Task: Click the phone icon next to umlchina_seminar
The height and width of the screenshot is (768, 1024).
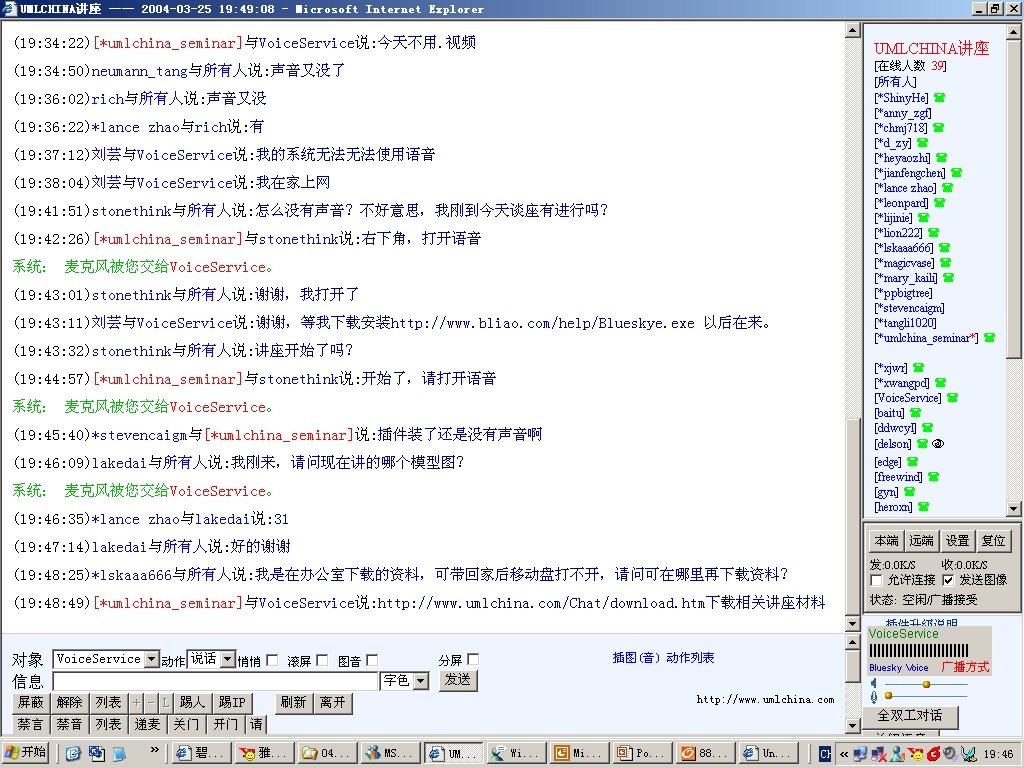Action: pyautogui.click(x=989, y=338)
